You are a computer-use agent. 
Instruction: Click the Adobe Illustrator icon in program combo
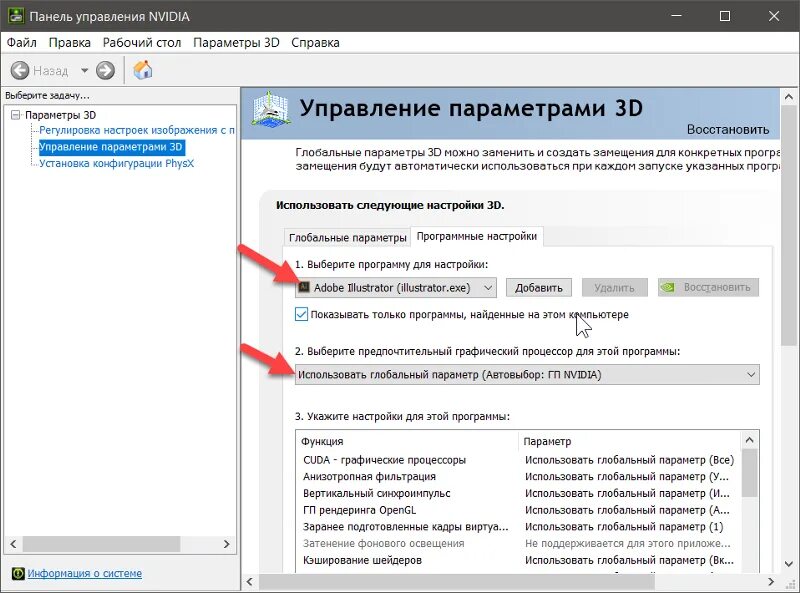[304, 287]
